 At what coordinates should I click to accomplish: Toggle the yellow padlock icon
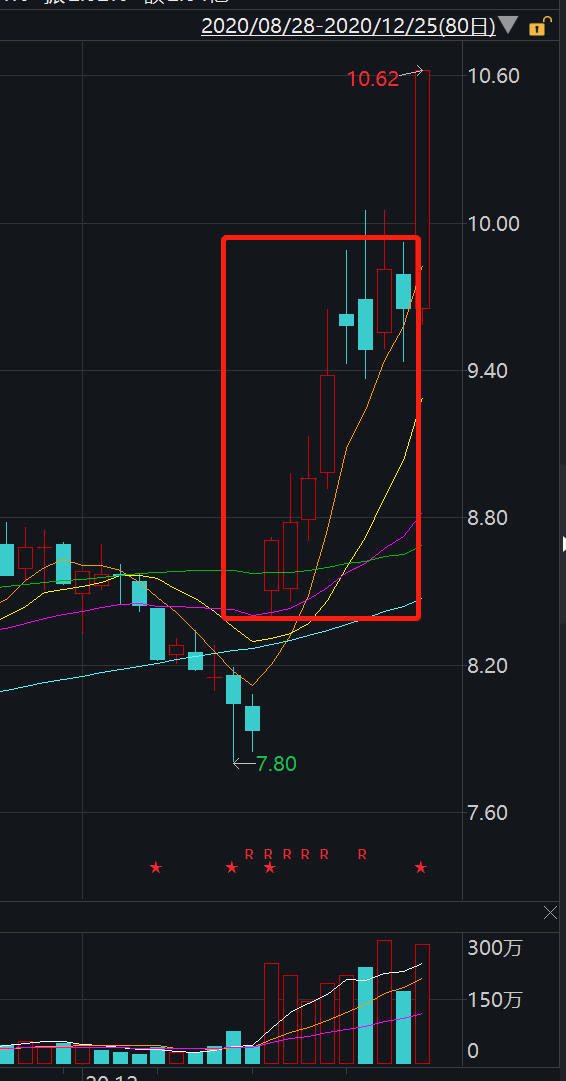538,27
